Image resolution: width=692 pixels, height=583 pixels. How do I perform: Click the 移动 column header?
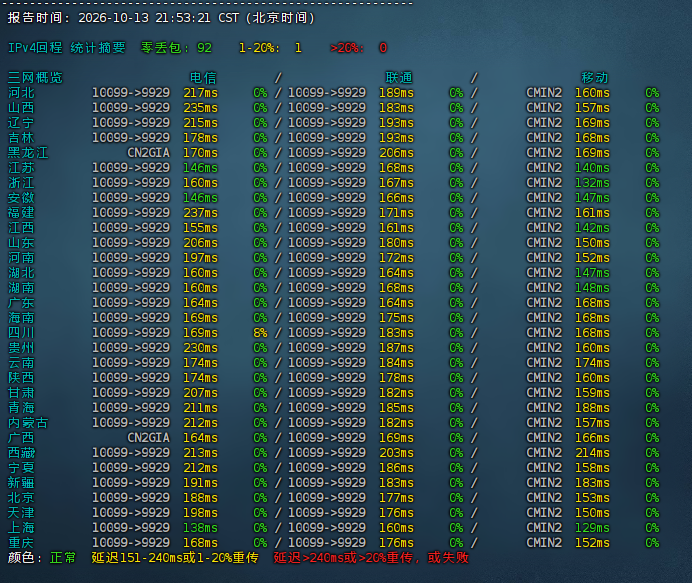(x=594, y=78)
